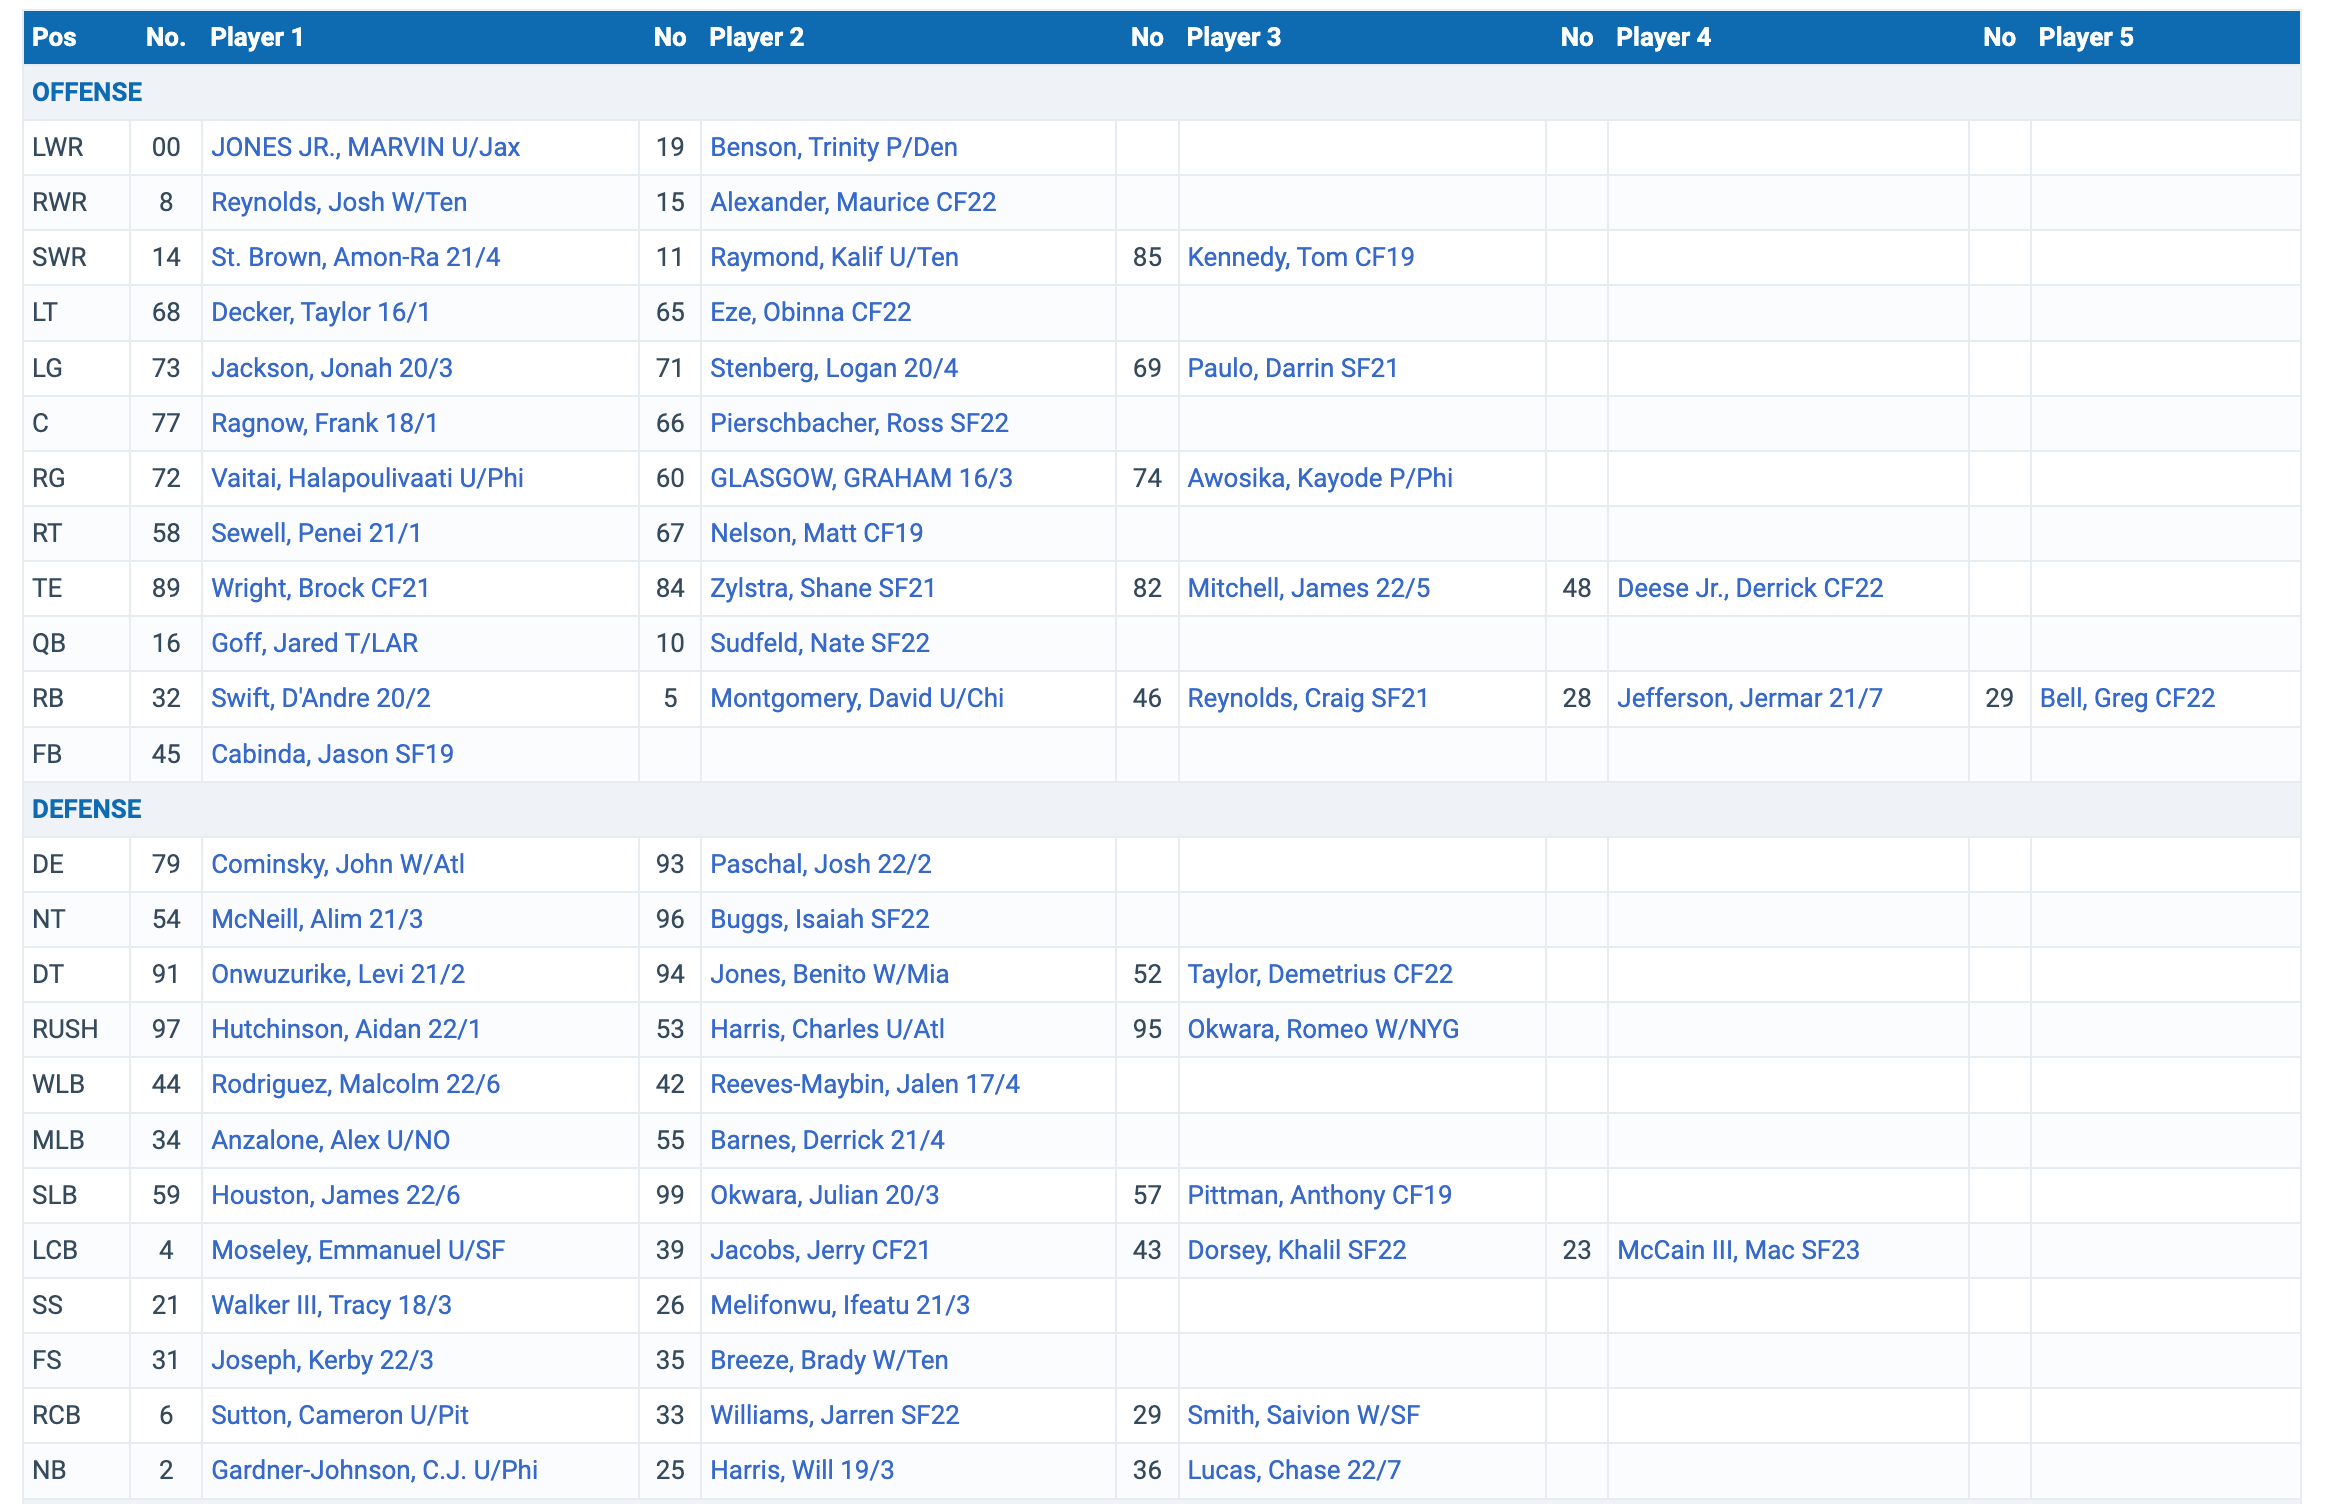Click Greg Bell in Player 5 column
The image size is (2326, 1504).
click(x=2126, y=698)
